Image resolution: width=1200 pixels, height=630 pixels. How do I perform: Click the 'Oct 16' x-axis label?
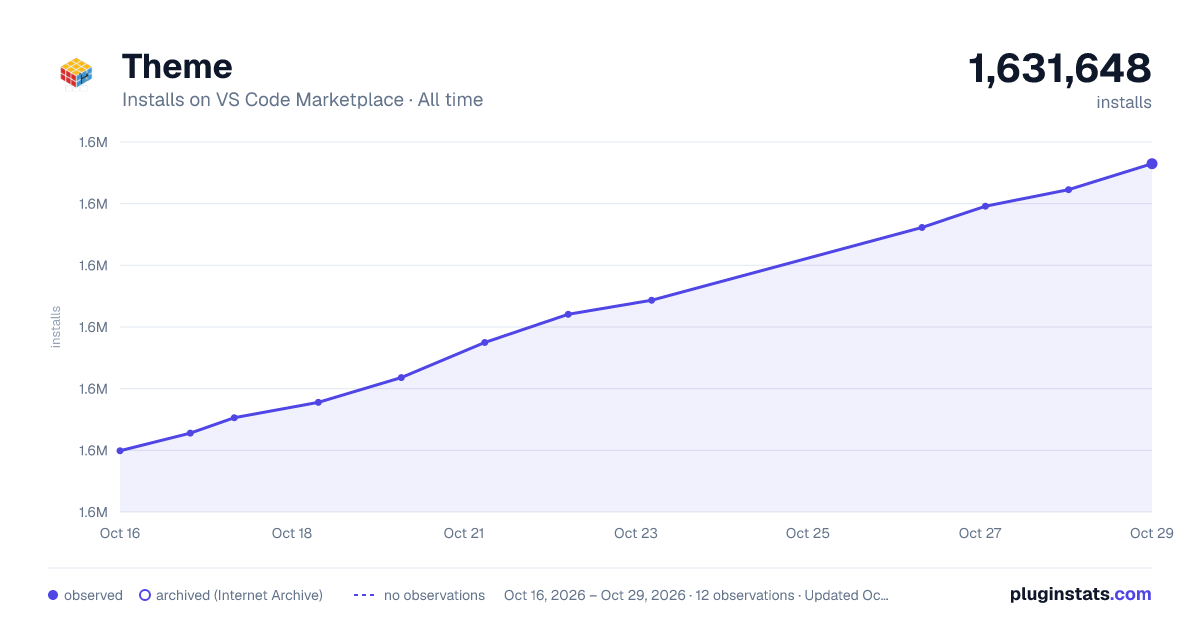pyautogui.click(x=120, y=533)
